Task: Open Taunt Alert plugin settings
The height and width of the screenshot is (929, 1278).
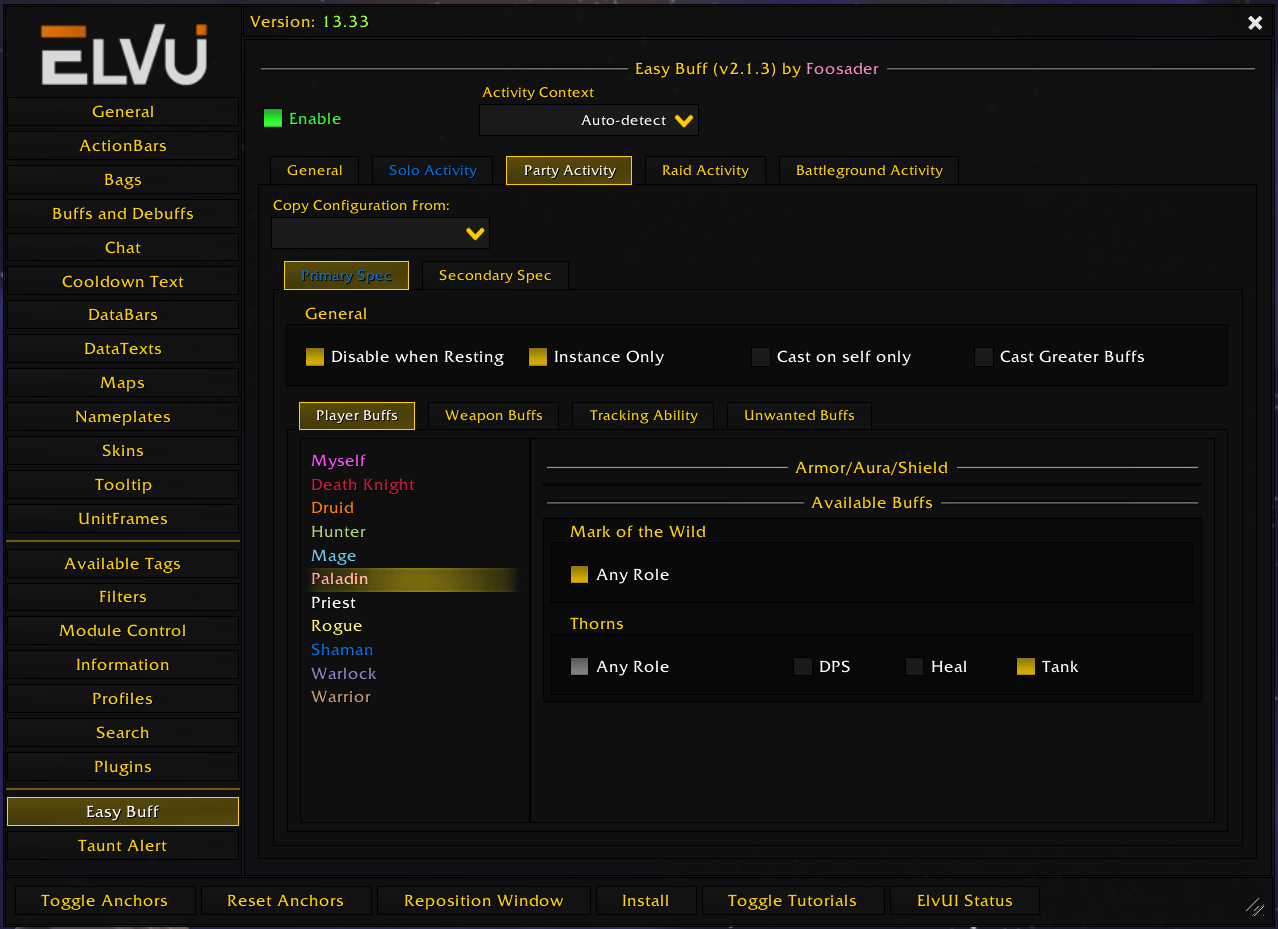Action: pos(123,846)
